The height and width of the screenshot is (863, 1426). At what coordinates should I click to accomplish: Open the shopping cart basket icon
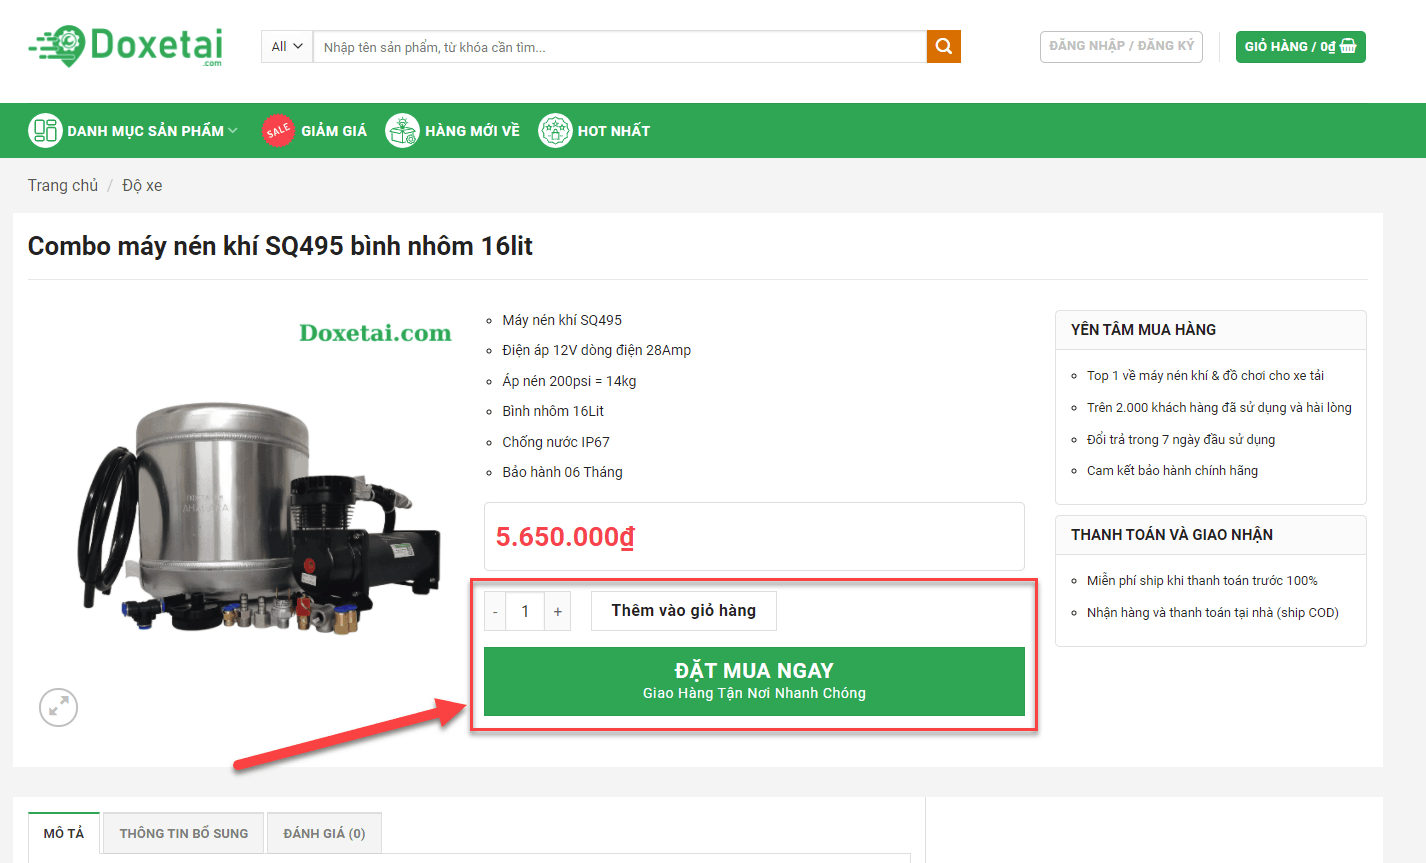click(1348, 47)
